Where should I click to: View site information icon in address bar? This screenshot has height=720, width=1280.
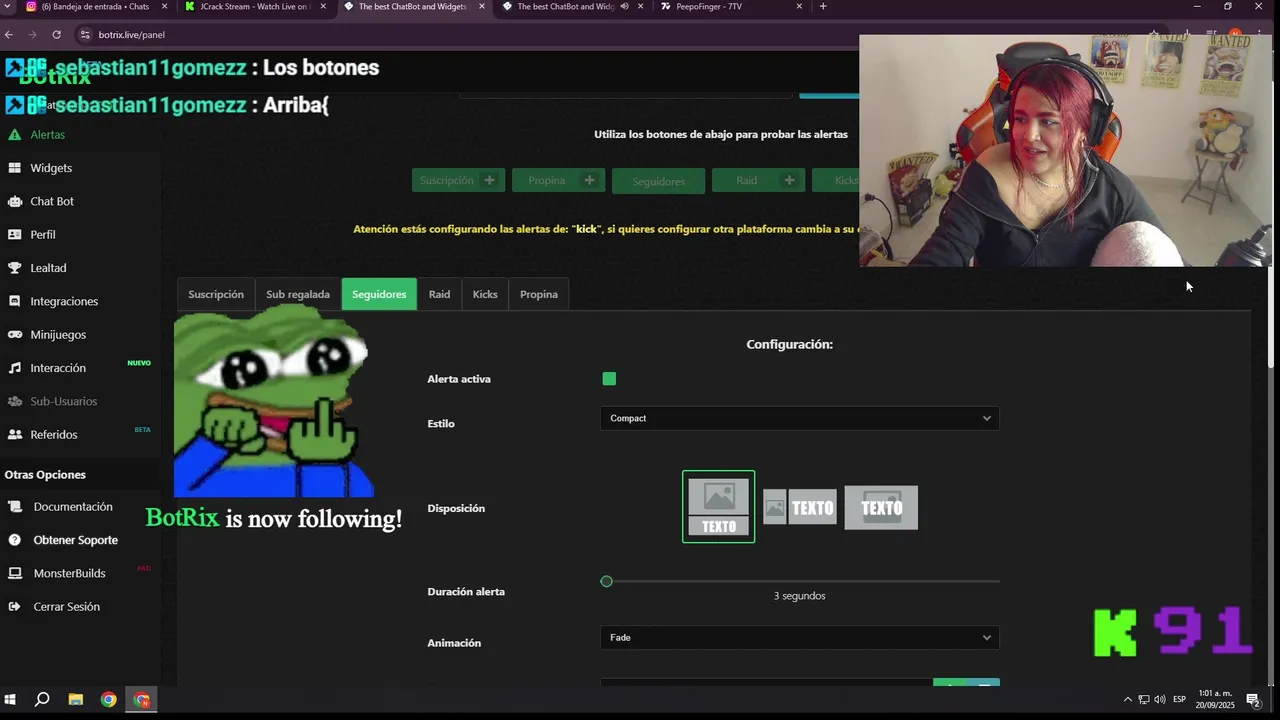[x=84, y=34]
